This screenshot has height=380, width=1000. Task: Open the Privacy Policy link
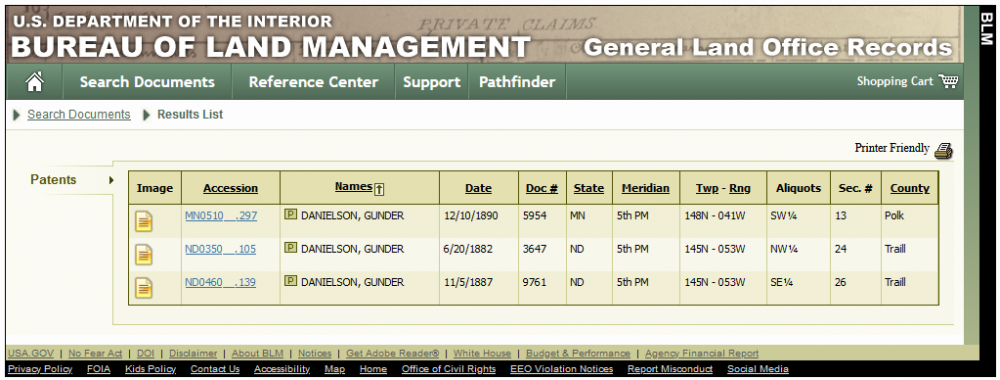pos(40,369)
